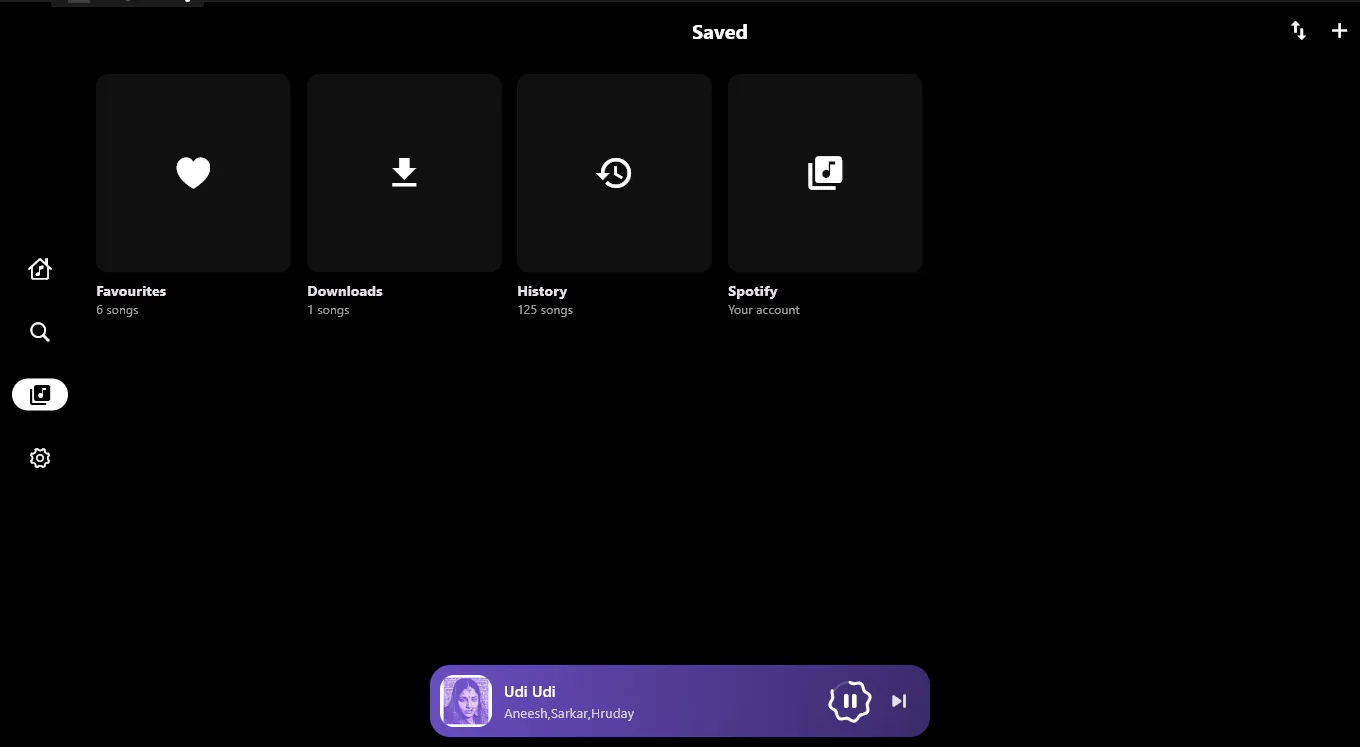The width and height of the screenshot is (1360, 747).
Task: Click the '125 songs' count text
Action: [545, 310]
